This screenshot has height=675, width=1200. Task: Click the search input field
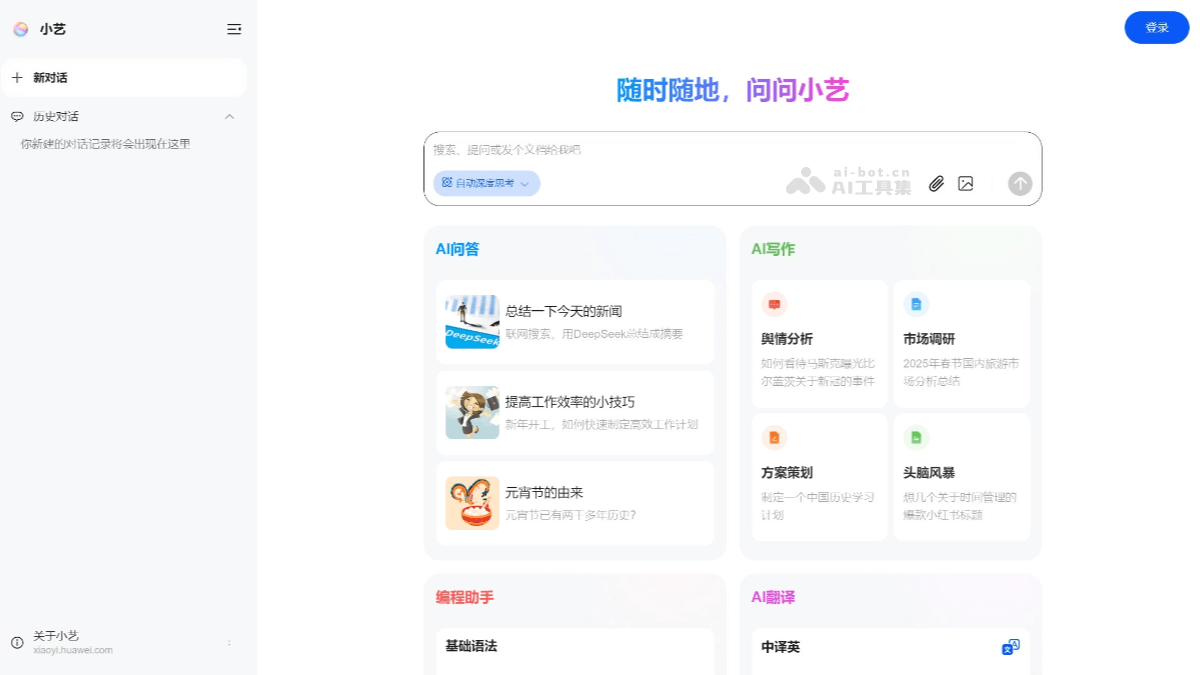click(700, 150)
